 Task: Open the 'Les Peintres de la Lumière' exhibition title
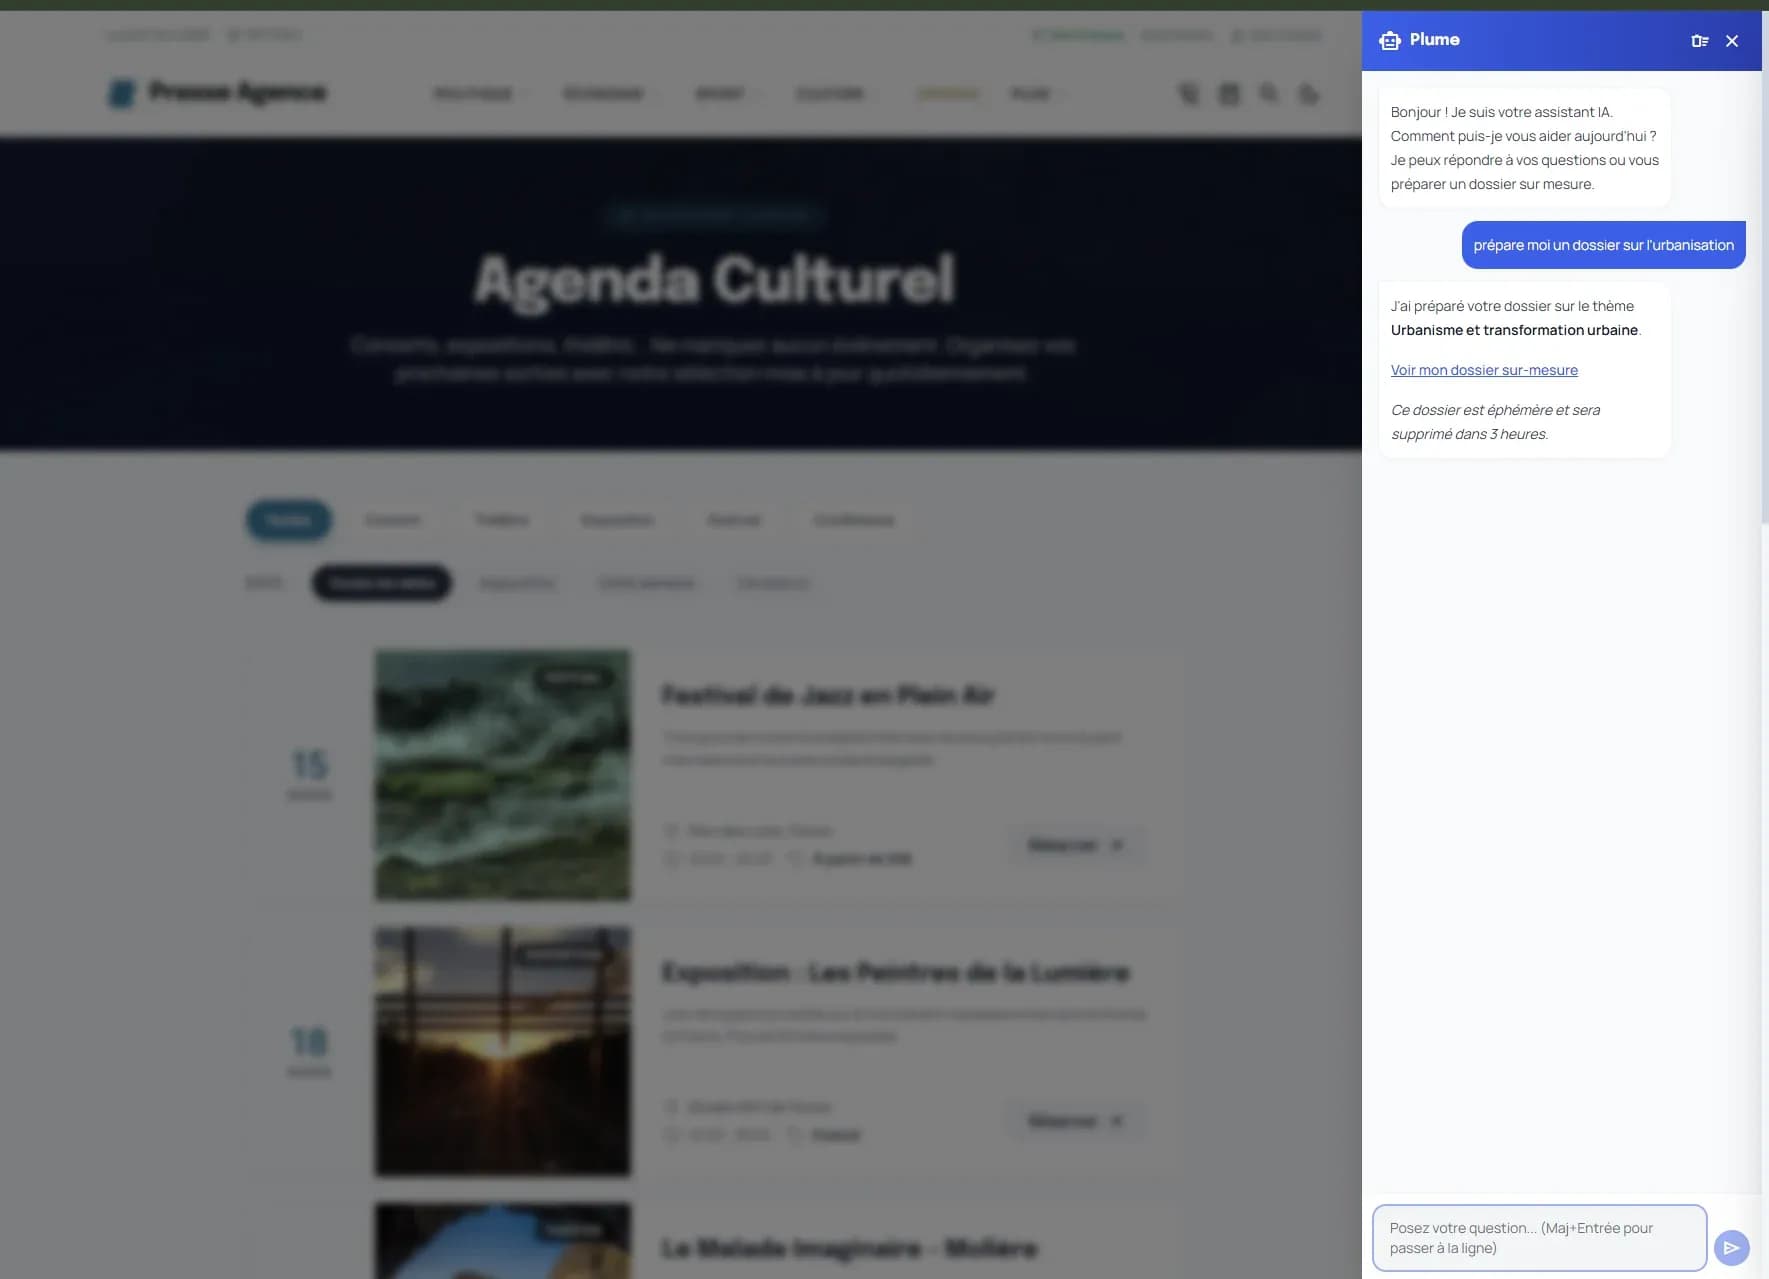(x=896, y=973)
